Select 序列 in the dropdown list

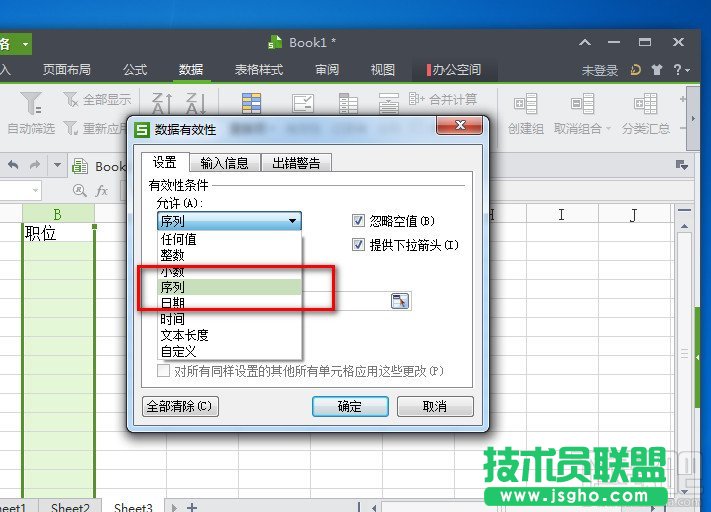coord(229,287)
